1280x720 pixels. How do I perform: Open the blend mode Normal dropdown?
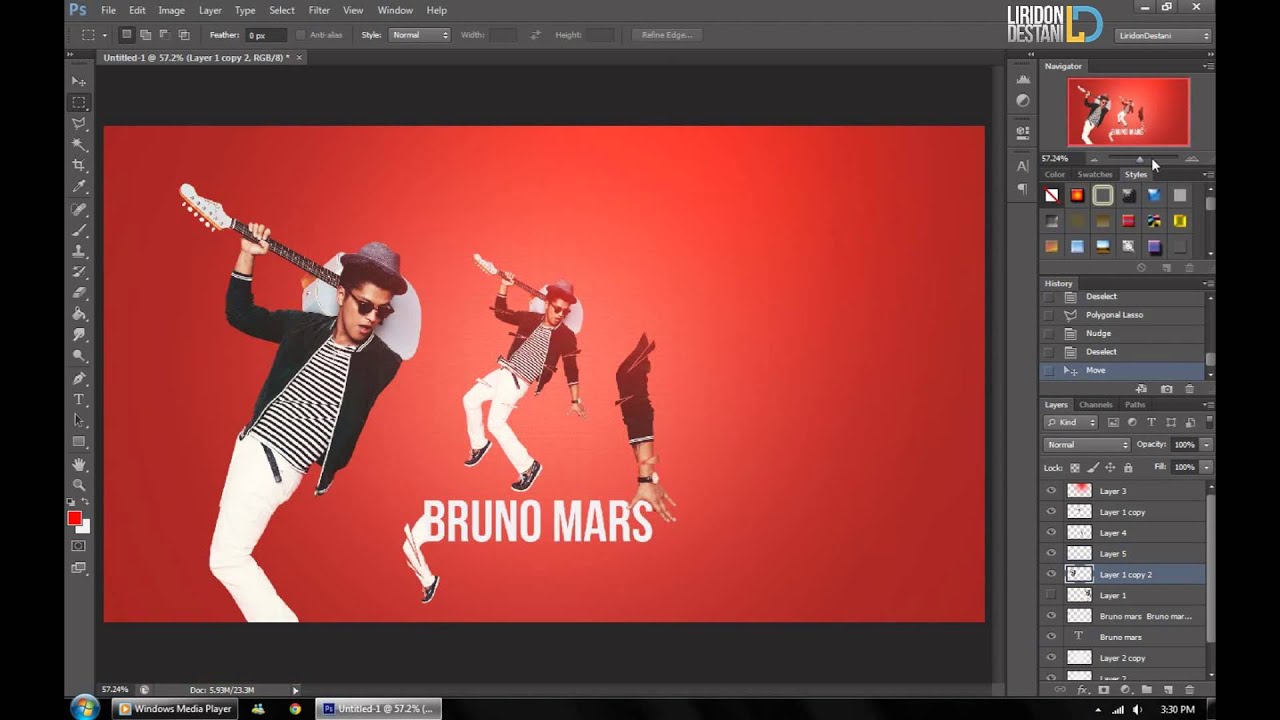1086,445
